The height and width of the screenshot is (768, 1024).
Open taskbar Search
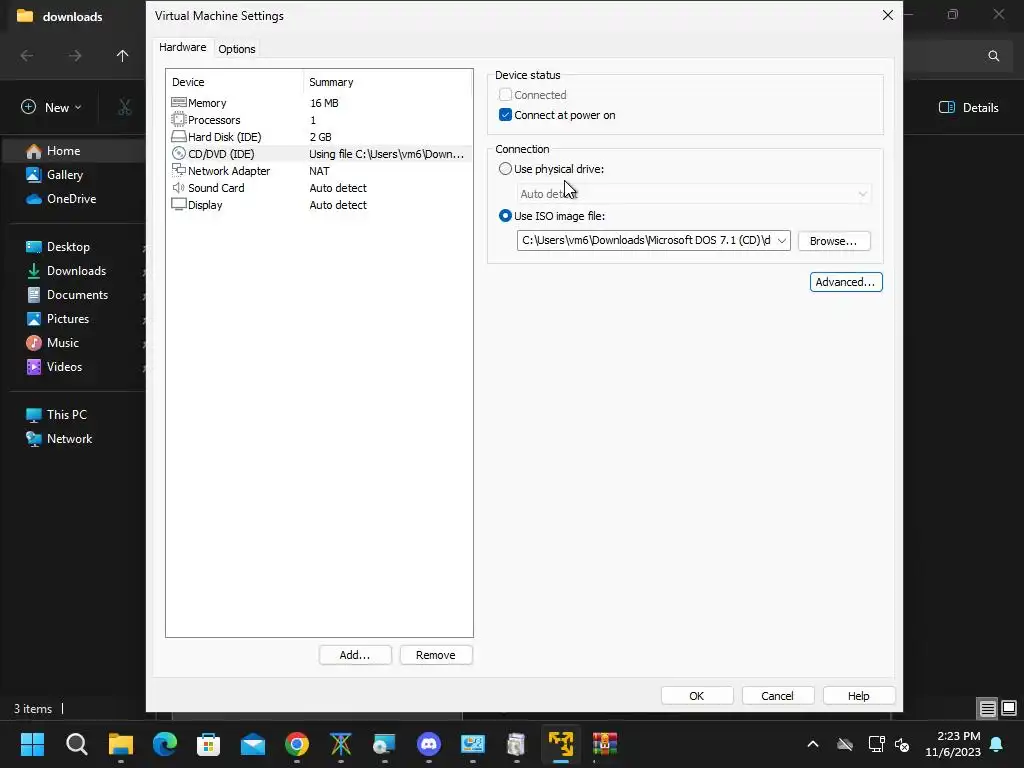pos(76,744)
